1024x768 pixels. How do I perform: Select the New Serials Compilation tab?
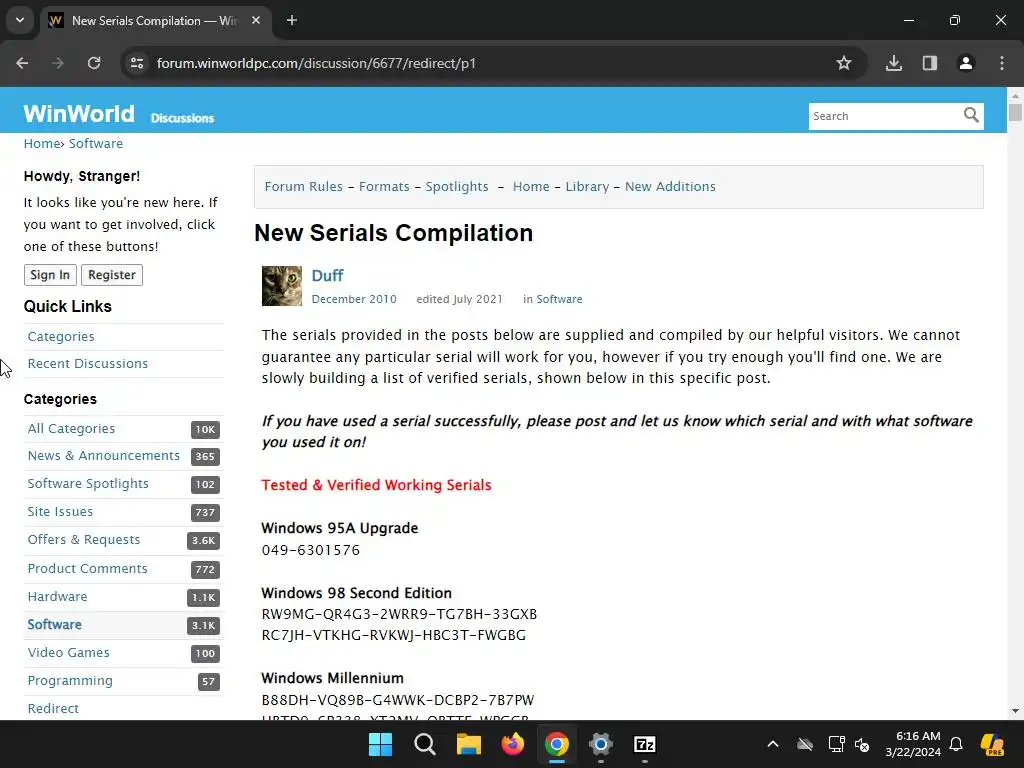(x=154, y=20)
